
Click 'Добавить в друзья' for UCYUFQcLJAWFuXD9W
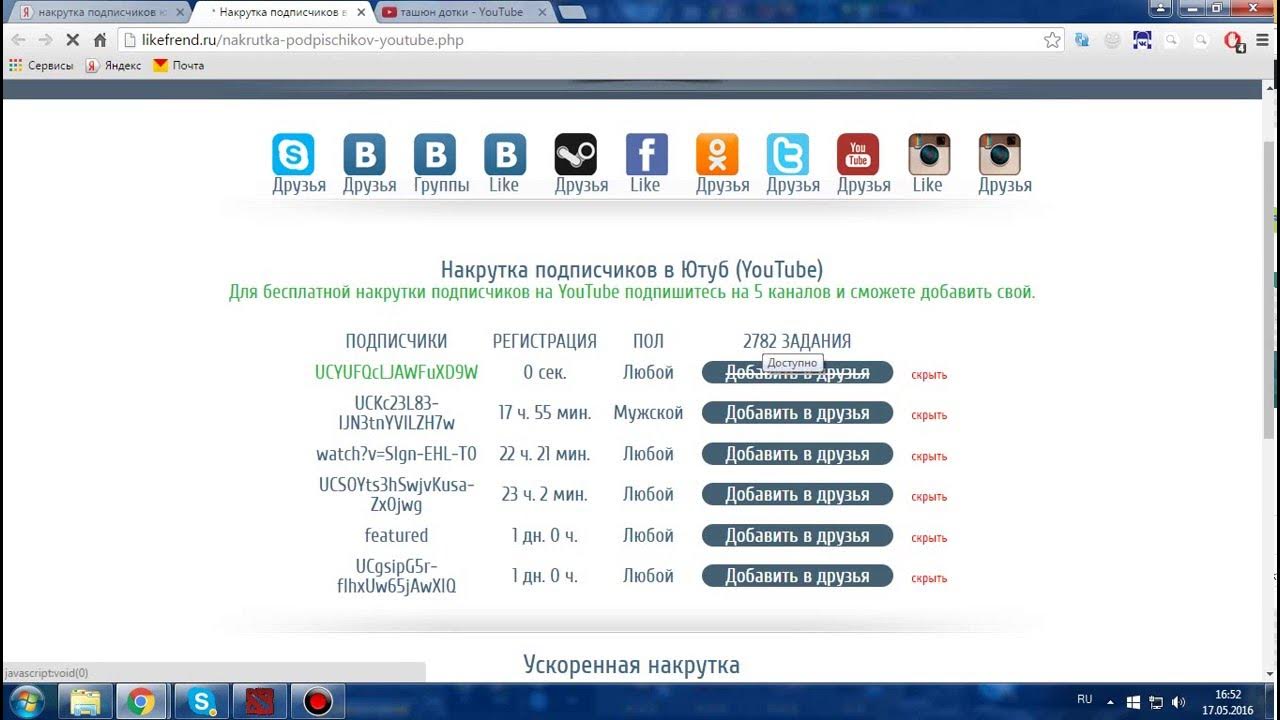[797, 372]
